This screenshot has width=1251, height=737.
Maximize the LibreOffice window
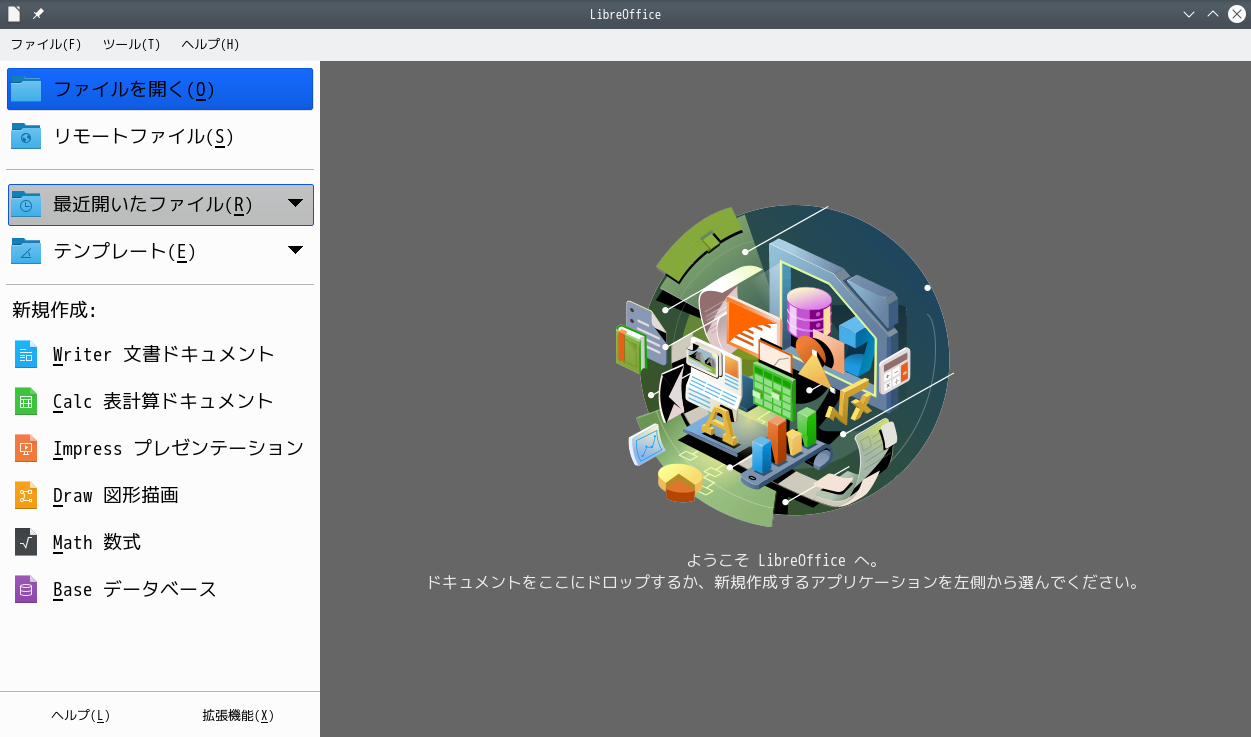coord(1213,14)
